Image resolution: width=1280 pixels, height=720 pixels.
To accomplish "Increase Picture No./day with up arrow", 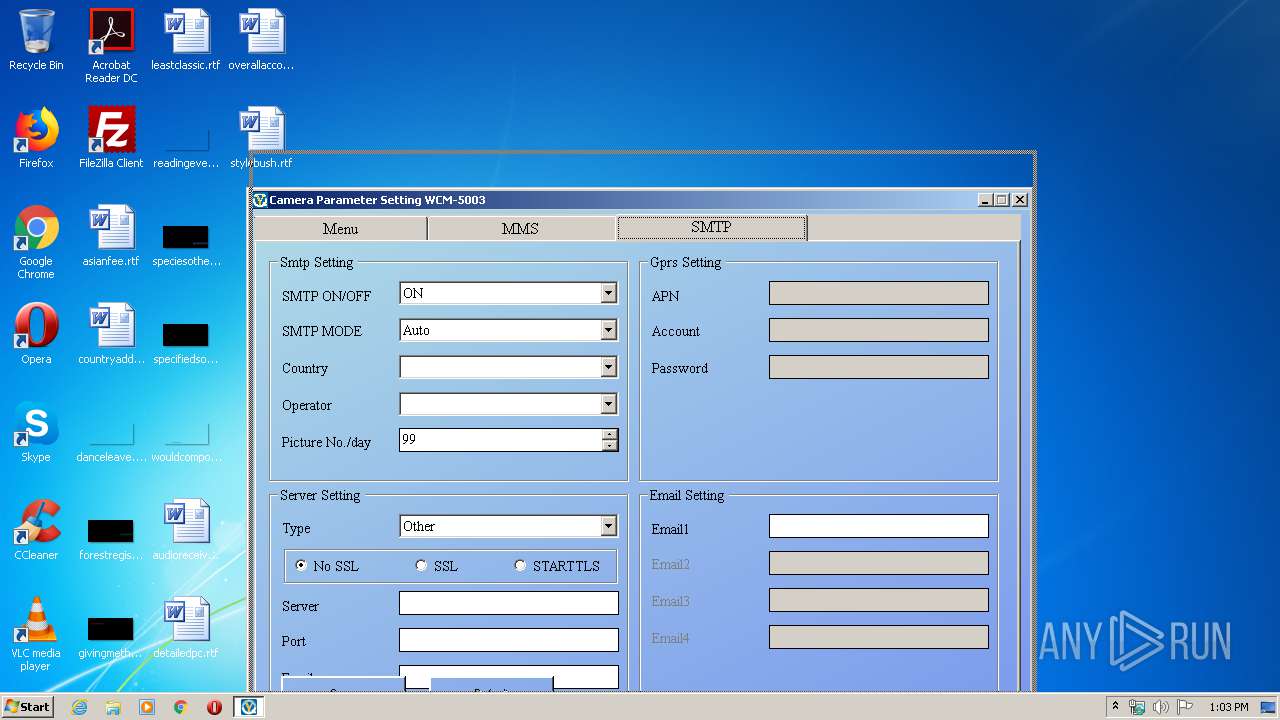I will point(609,435).
